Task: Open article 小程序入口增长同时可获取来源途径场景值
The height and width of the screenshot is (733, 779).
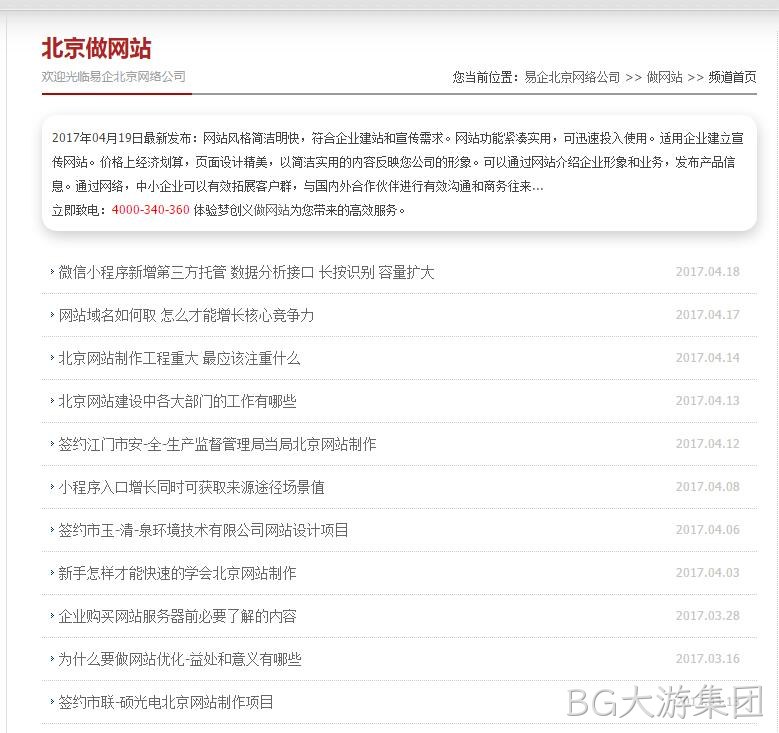Action: click(191, 487)
